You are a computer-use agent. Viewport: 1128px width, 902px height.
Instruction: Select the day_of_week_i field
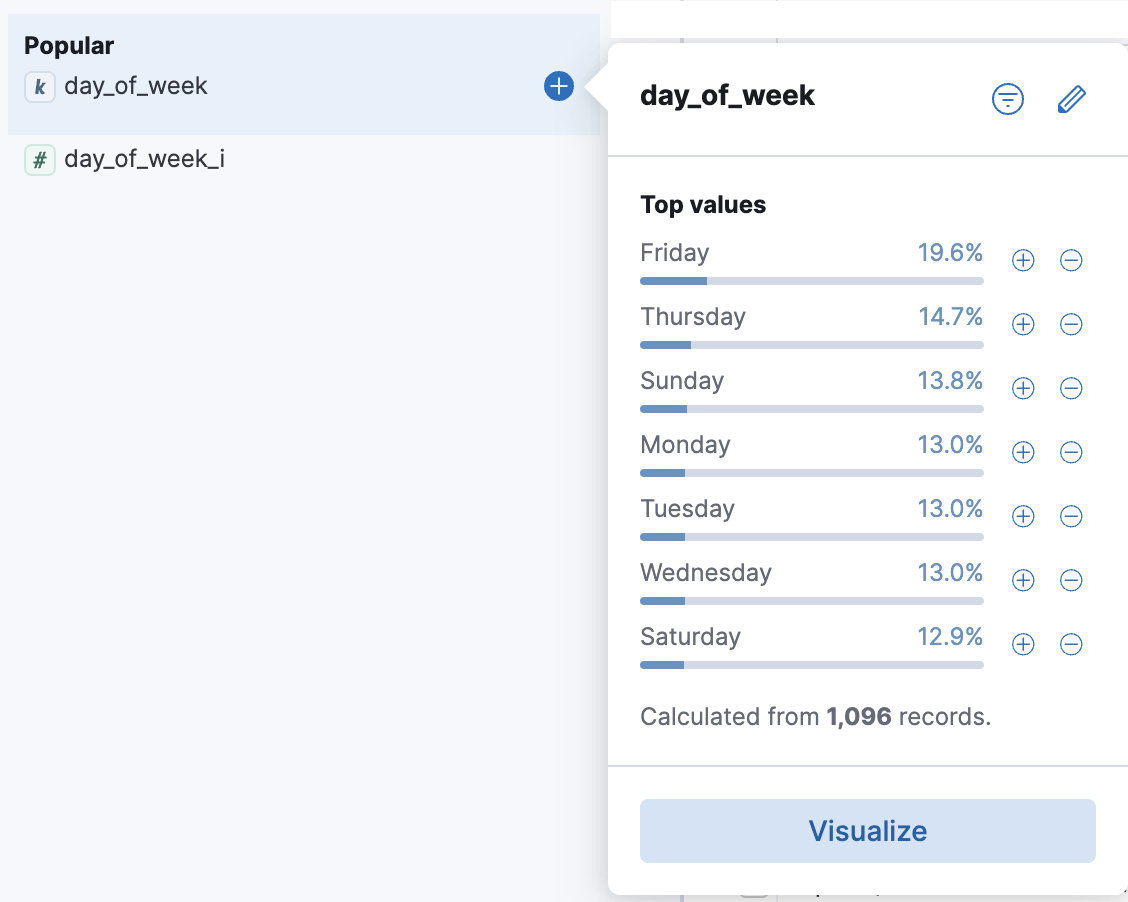click(146, 159)
